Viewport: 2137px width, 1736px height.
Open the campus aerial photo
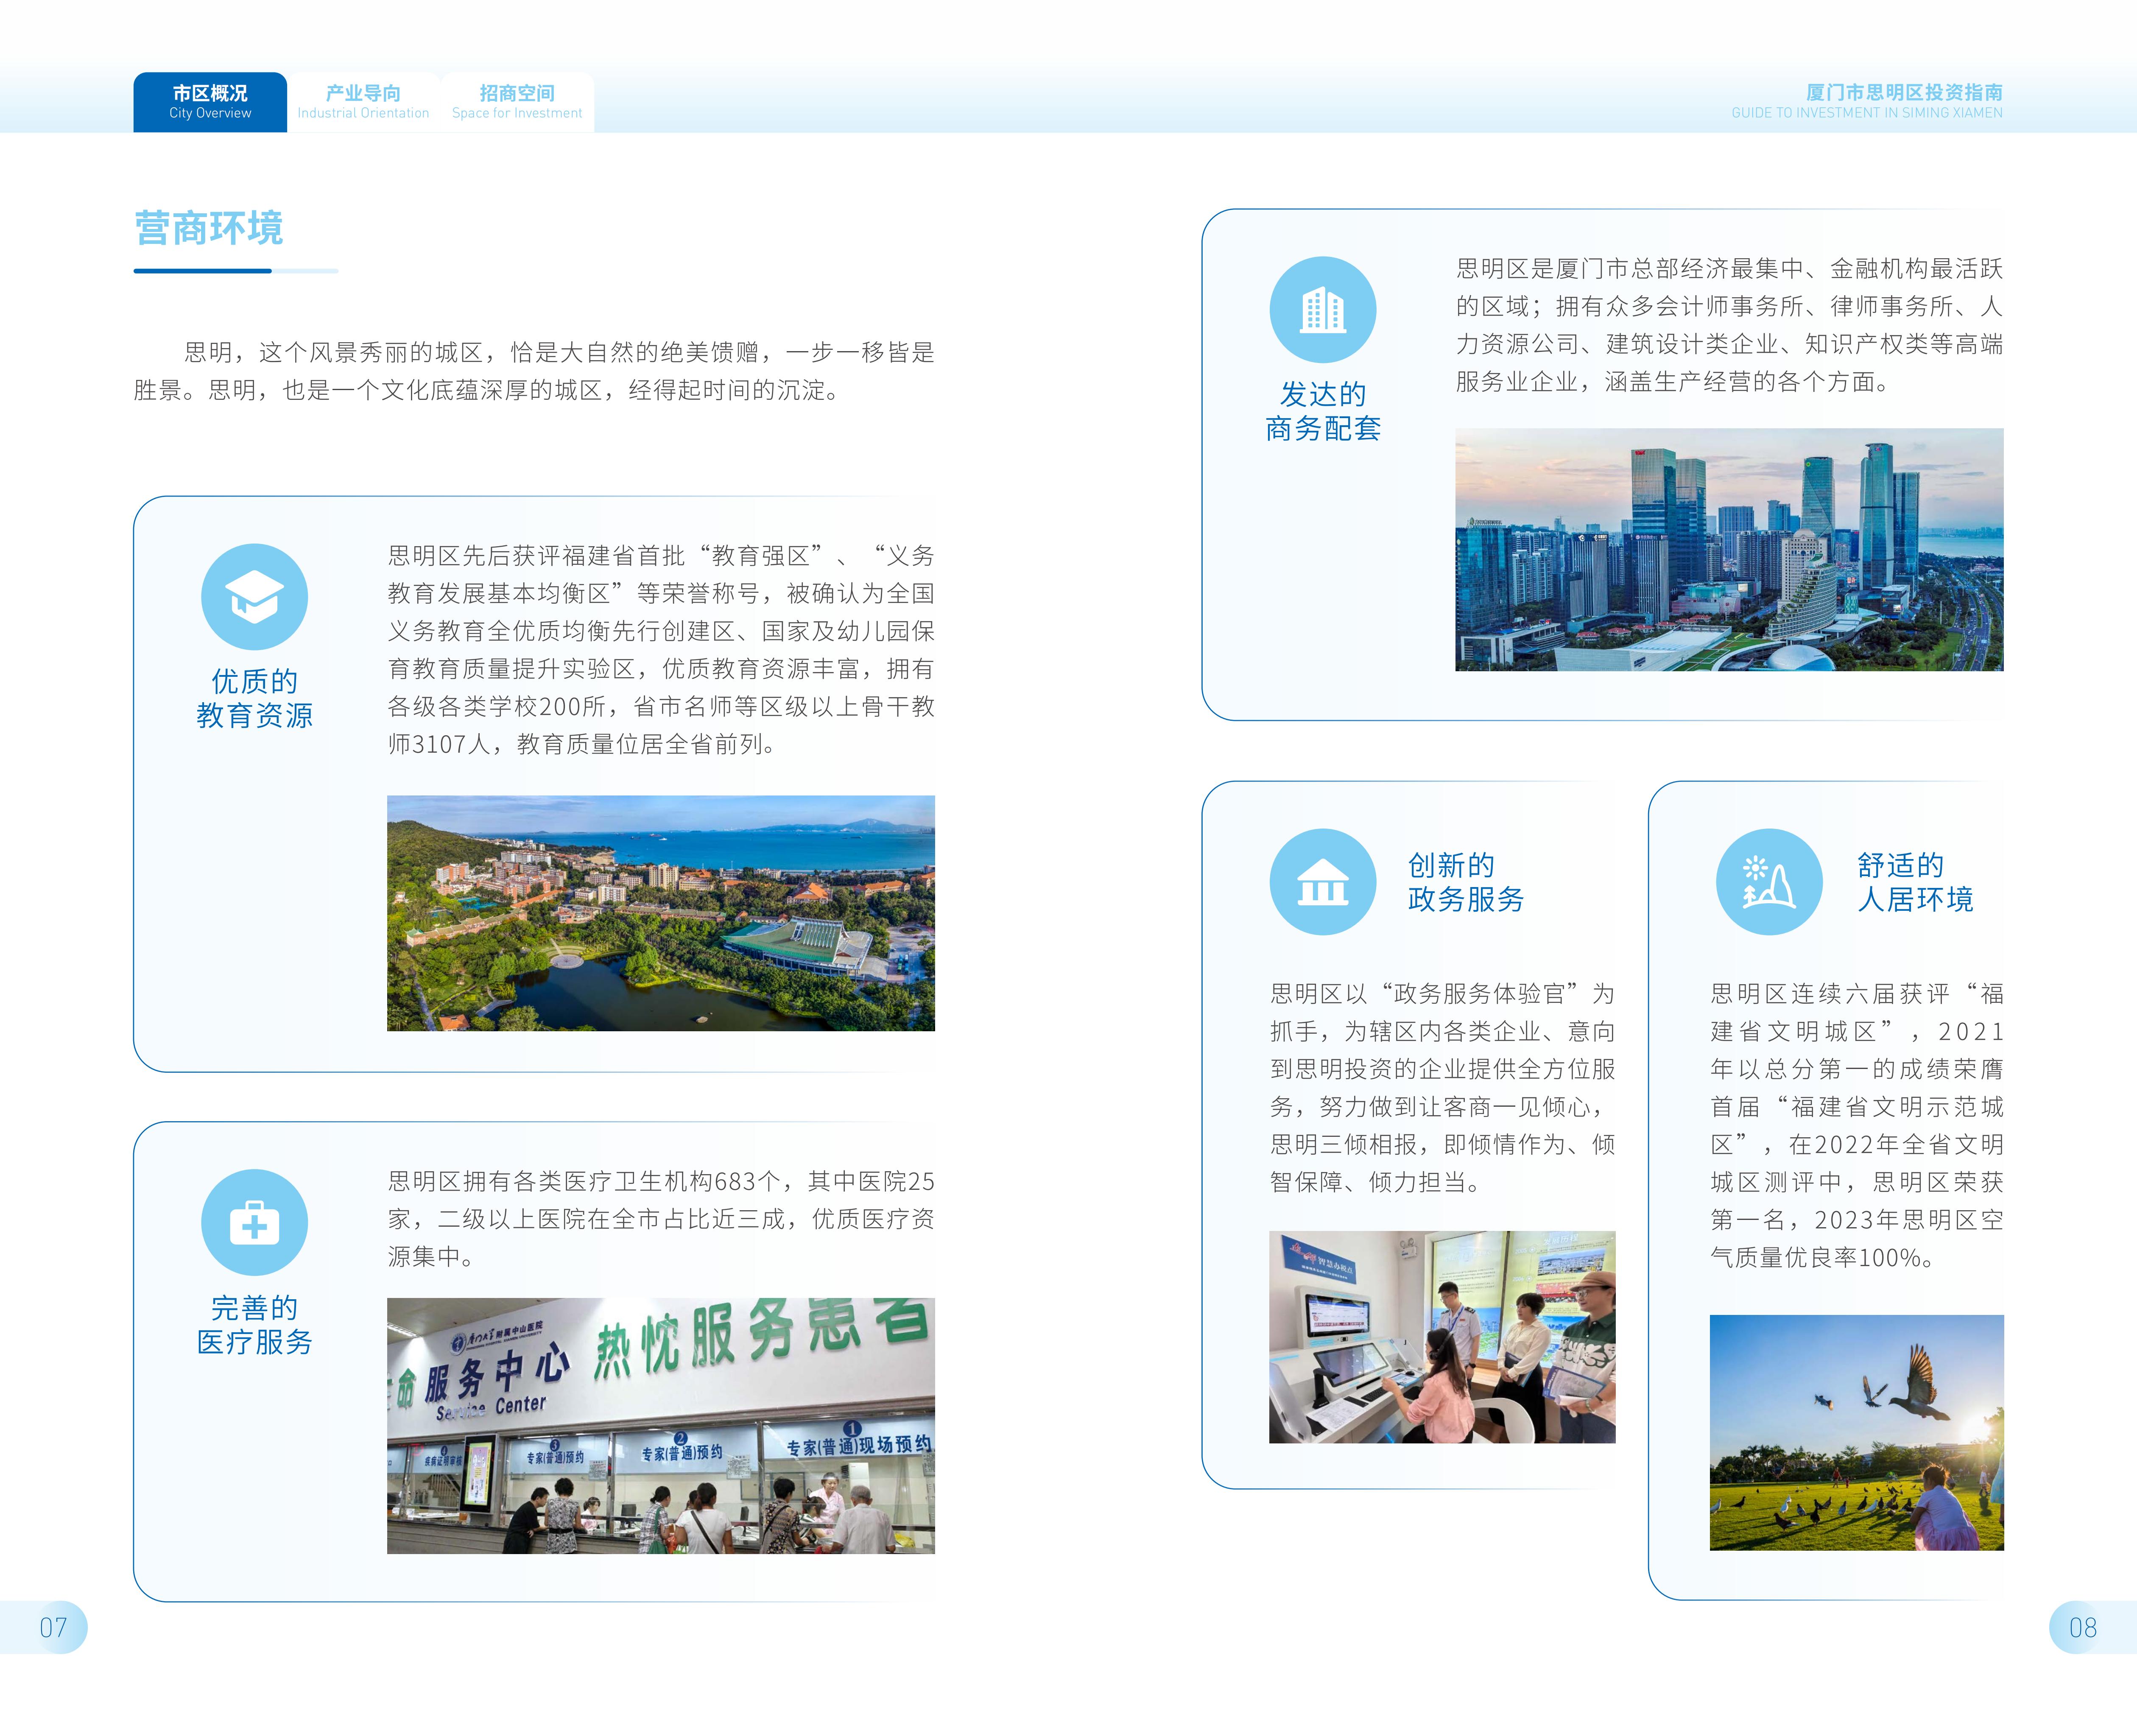pos(661,913)
